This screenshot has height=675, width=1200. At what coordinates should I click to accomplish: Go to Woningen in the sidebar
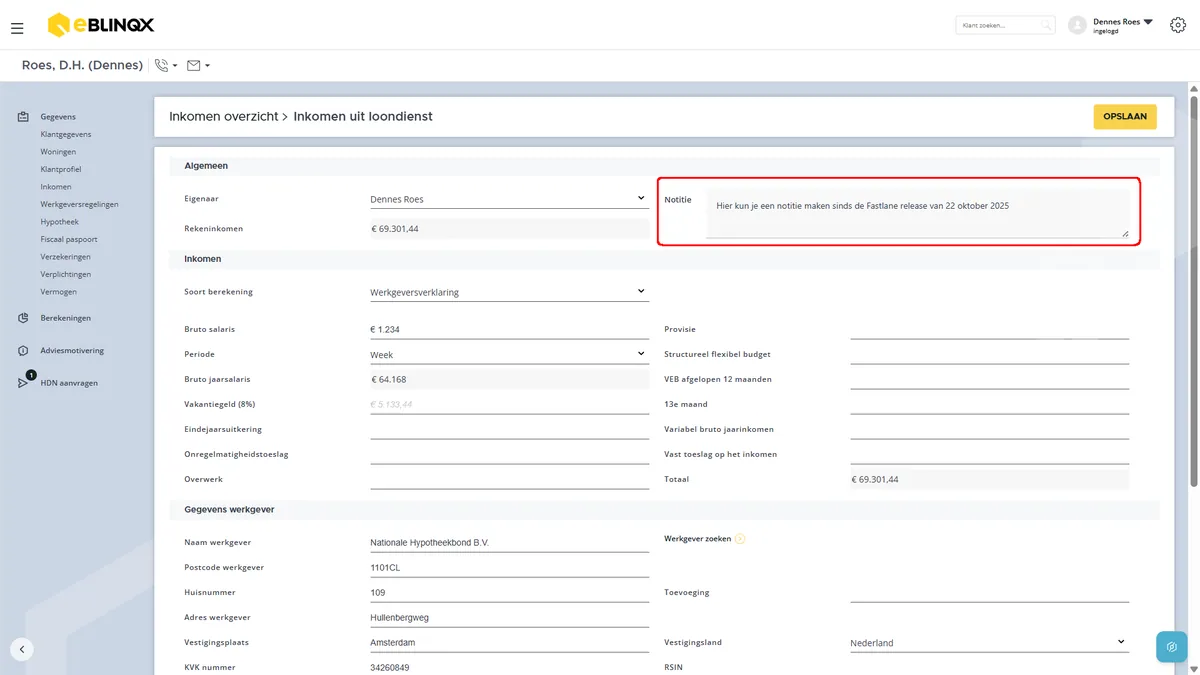point(58,152)
